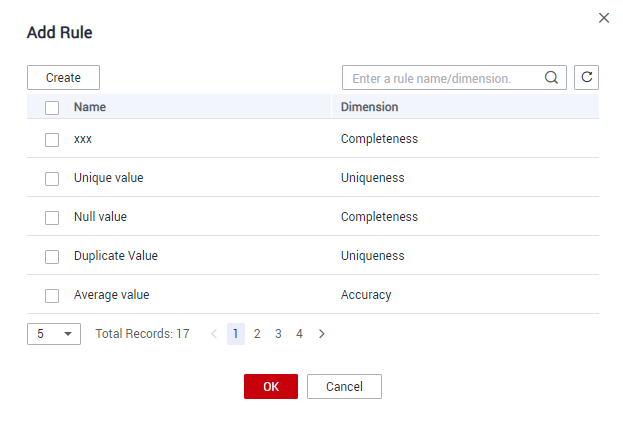Screen dimensions: 623x424
Task: Confirm with the OK button
Action: point(271,386)
